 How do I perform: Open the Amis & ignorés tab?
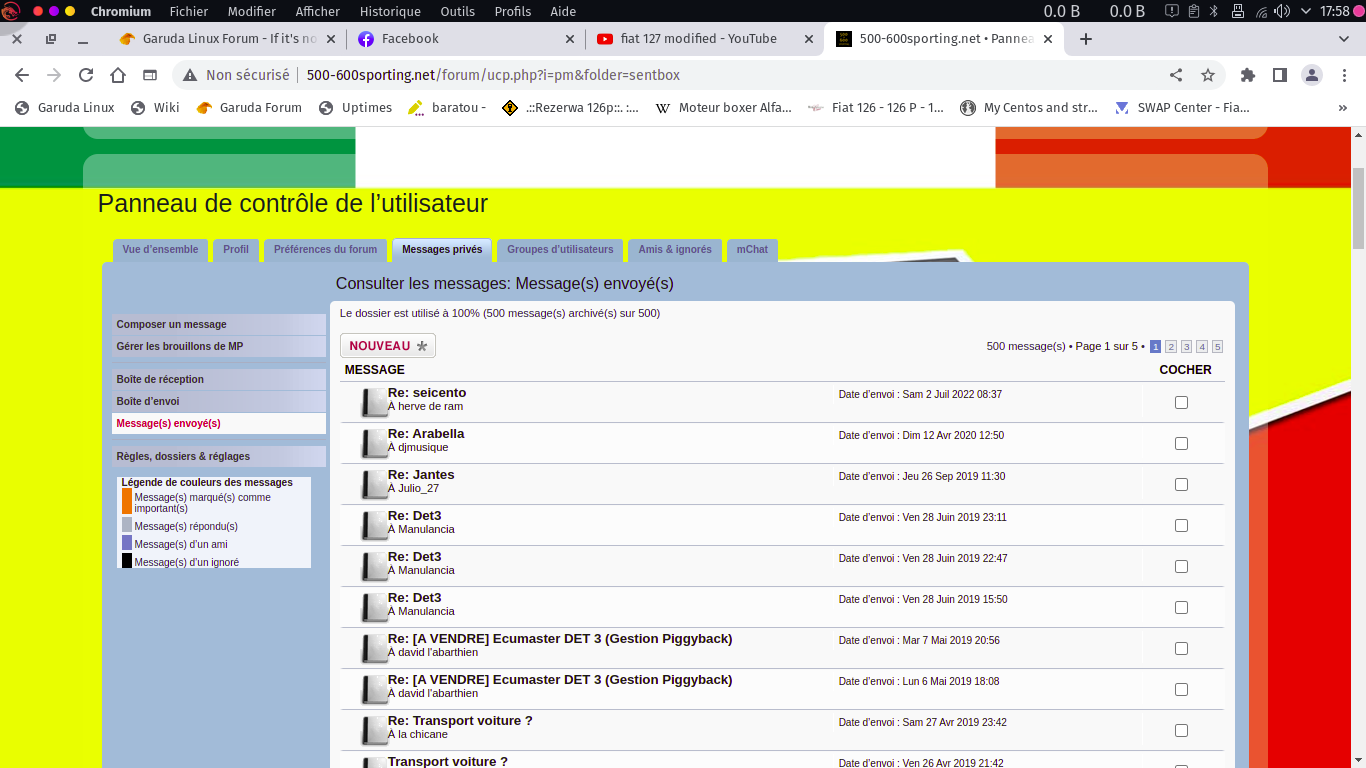pyautogui.click(x=675, y=250)
